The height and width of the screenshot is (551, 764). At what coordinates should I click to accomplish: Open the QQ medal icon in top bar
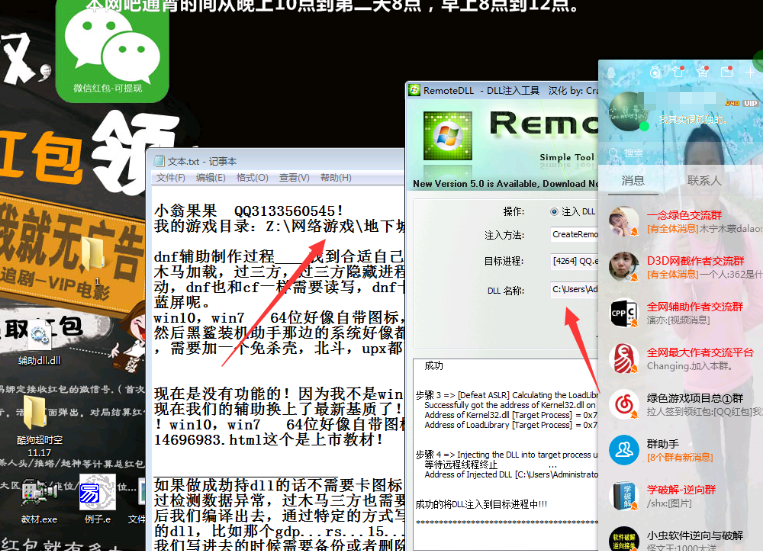tap(655, 72)
